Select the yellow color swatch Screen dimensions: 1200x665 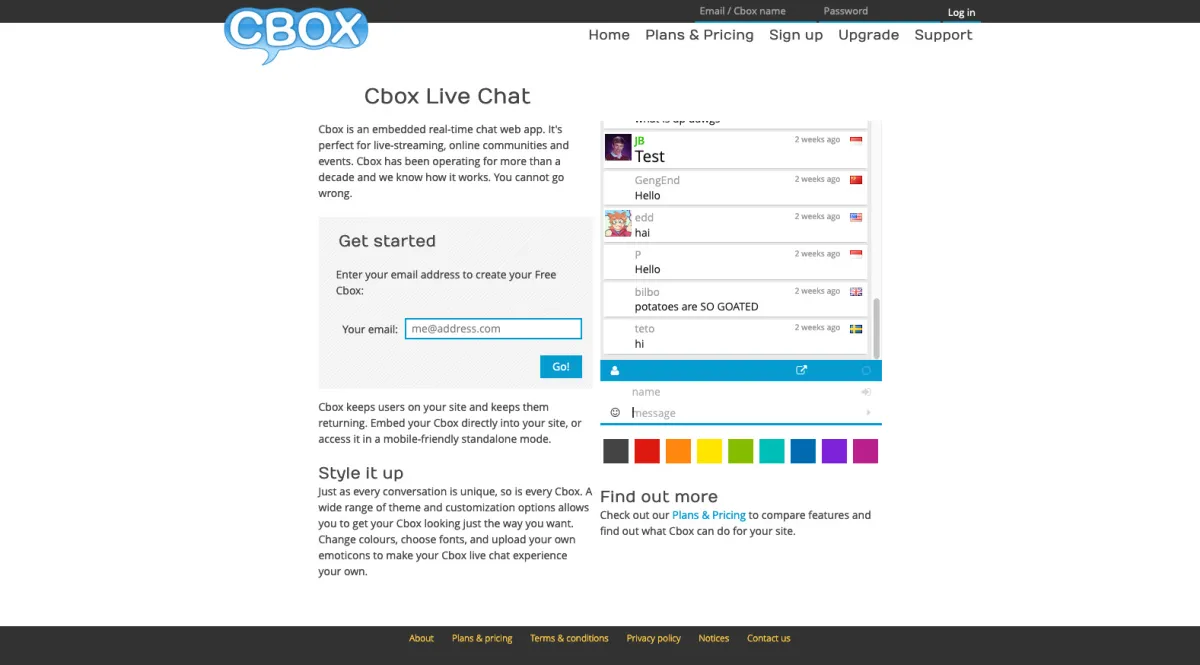(709, 451)
